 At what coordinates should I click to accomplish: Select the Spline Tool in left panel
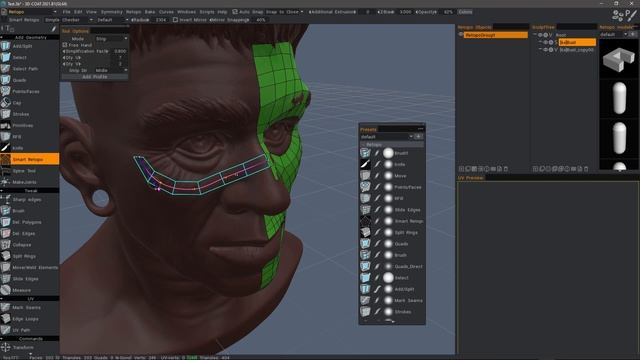coord(29,171)
